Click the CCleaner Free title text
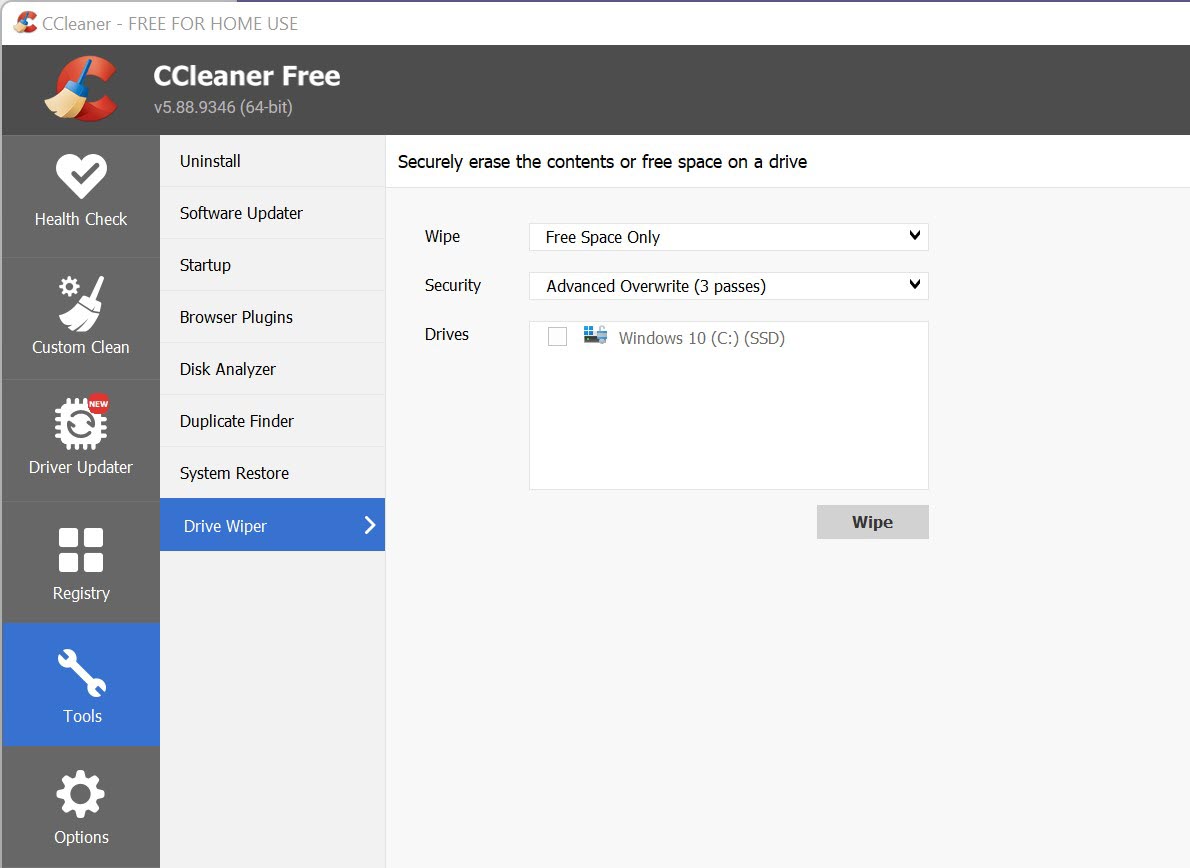Image resolution: width=1190 pixels, height=868 pixels. [x=247, y=76]
